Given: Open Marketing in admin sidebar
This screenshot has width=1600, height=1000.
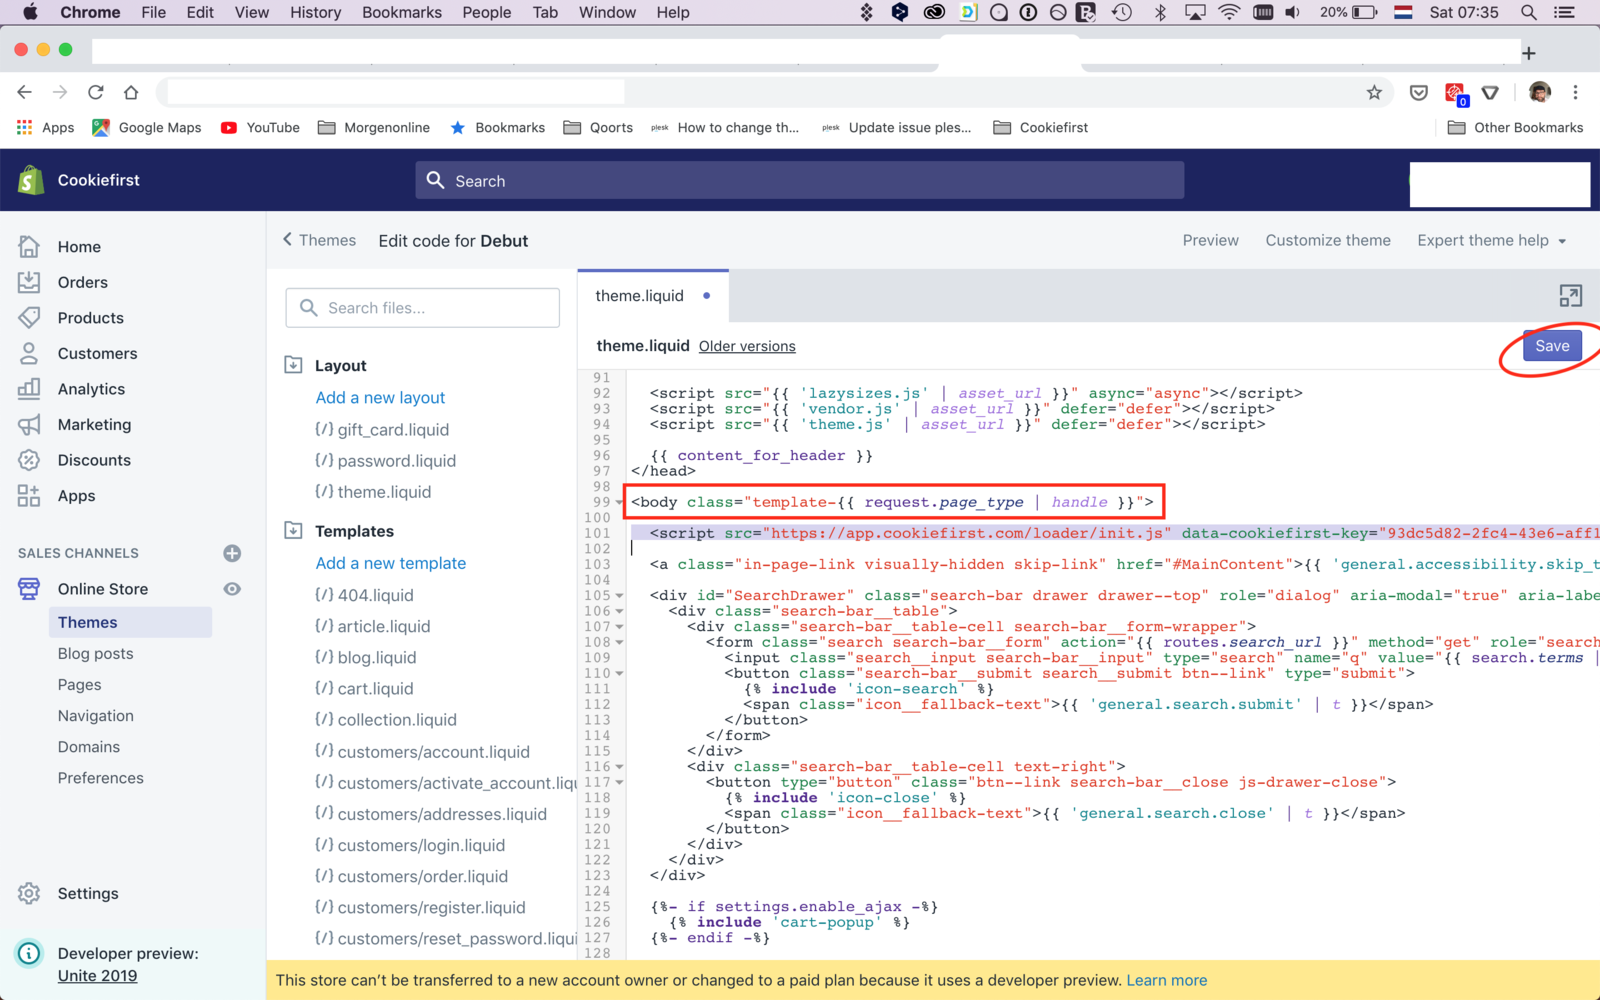Looking at the screenshot, I should (x=94, y=424).
